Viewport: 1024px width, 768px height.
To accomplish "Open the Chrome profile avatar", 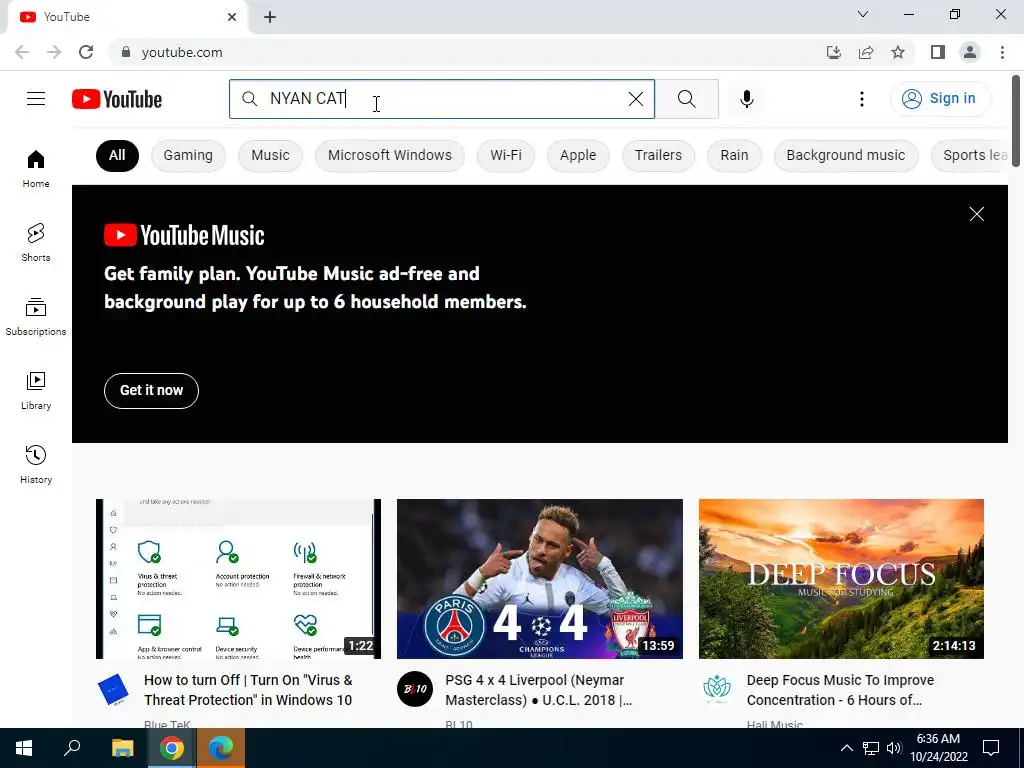I will point(970,52).
